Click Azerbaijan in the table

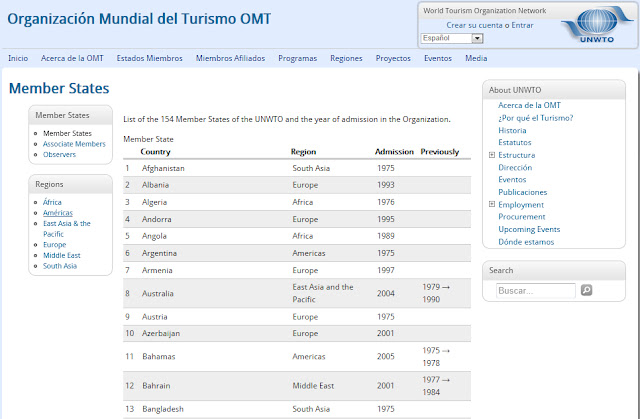[161, 333]
